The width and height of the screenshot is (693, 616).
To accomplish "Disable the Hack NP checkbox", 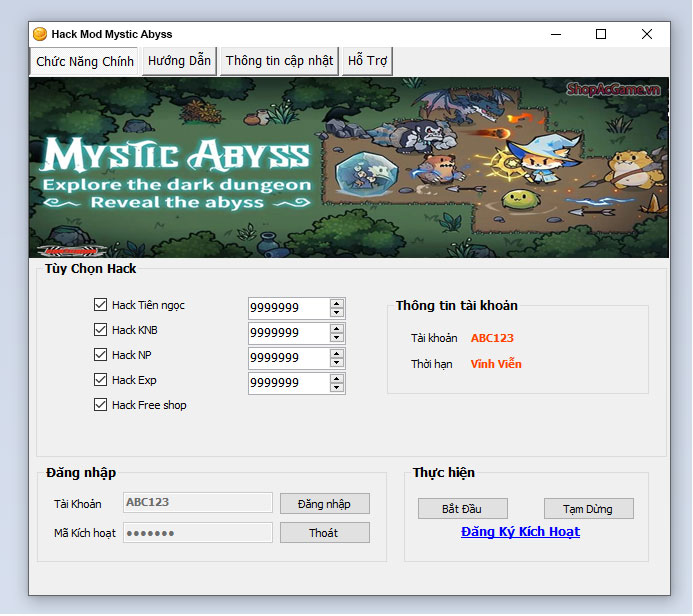I will click(100, 354).
